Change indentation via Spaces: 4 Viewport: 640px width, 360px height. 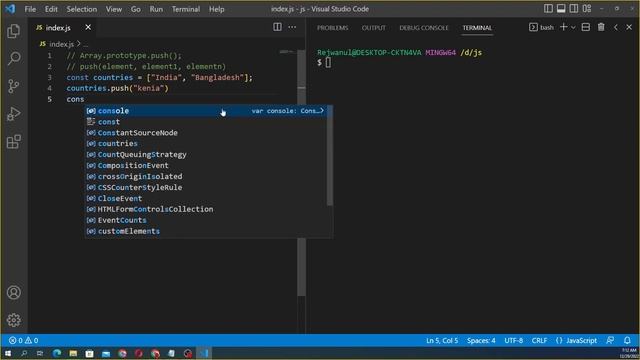click(481, 340)
